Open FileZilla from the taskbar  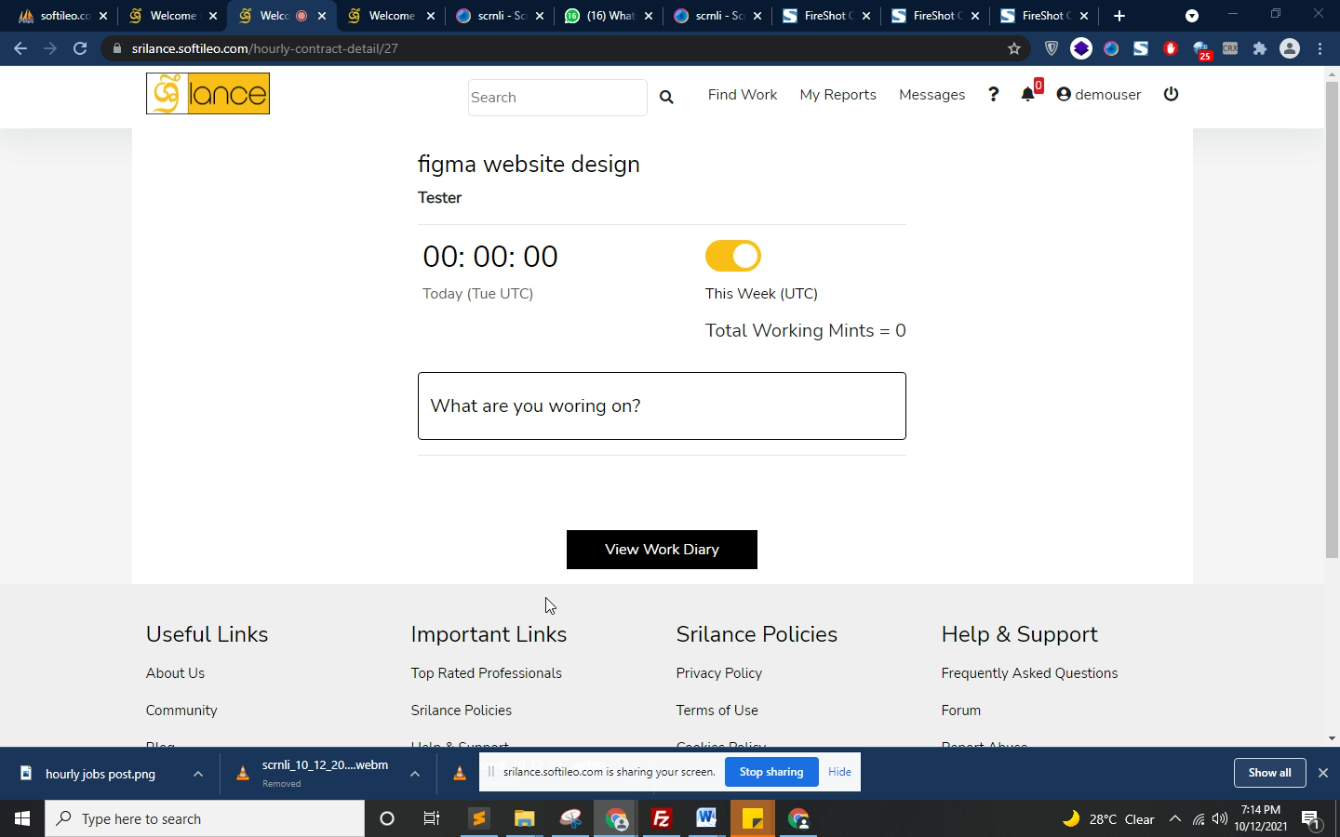coord(661,818)
